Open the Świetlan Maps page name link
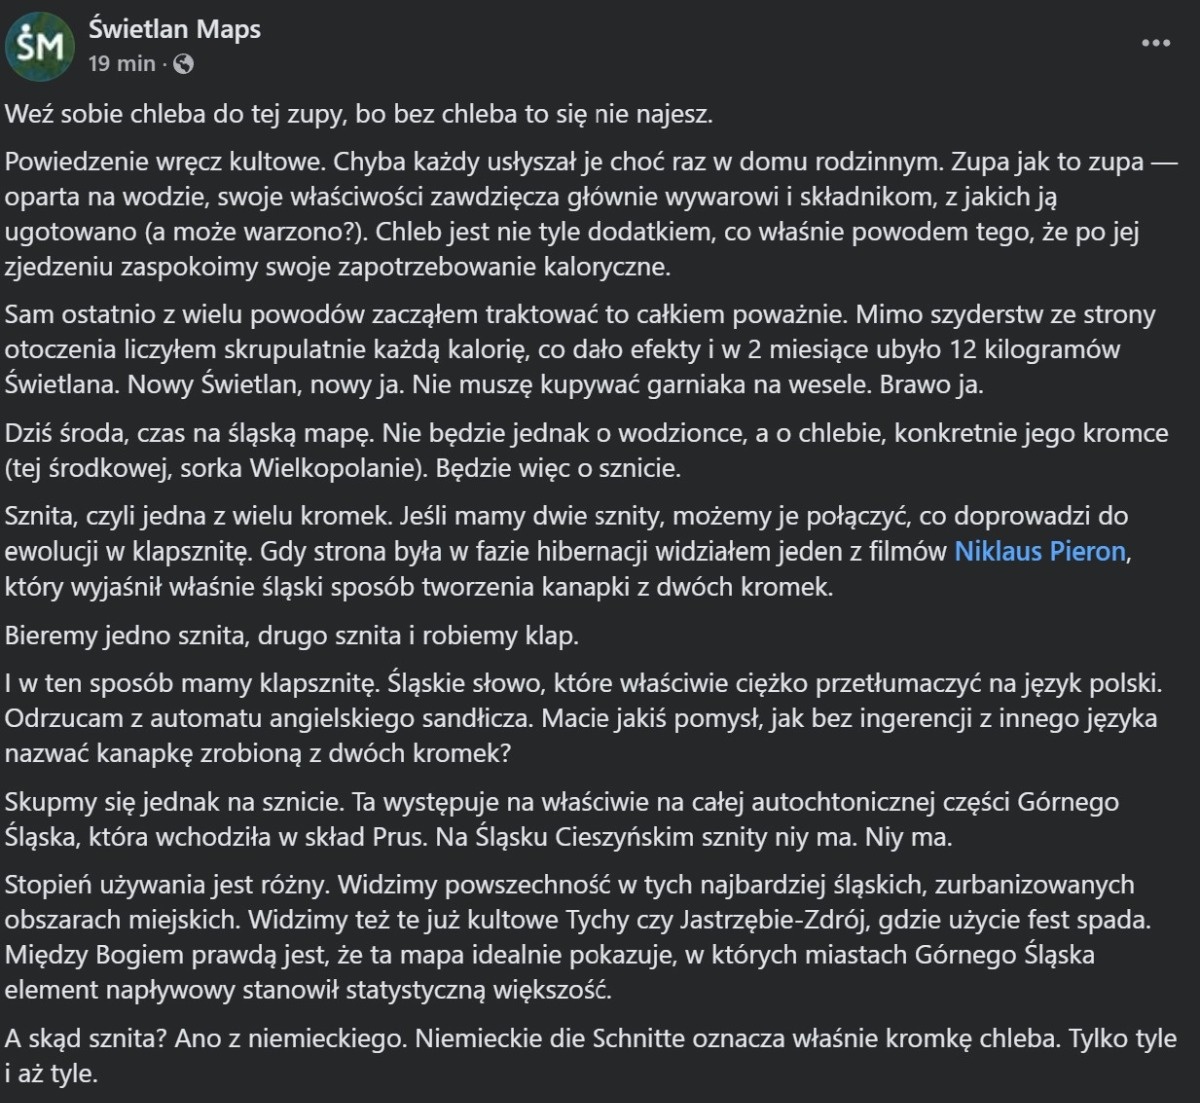 coord(174,29)
